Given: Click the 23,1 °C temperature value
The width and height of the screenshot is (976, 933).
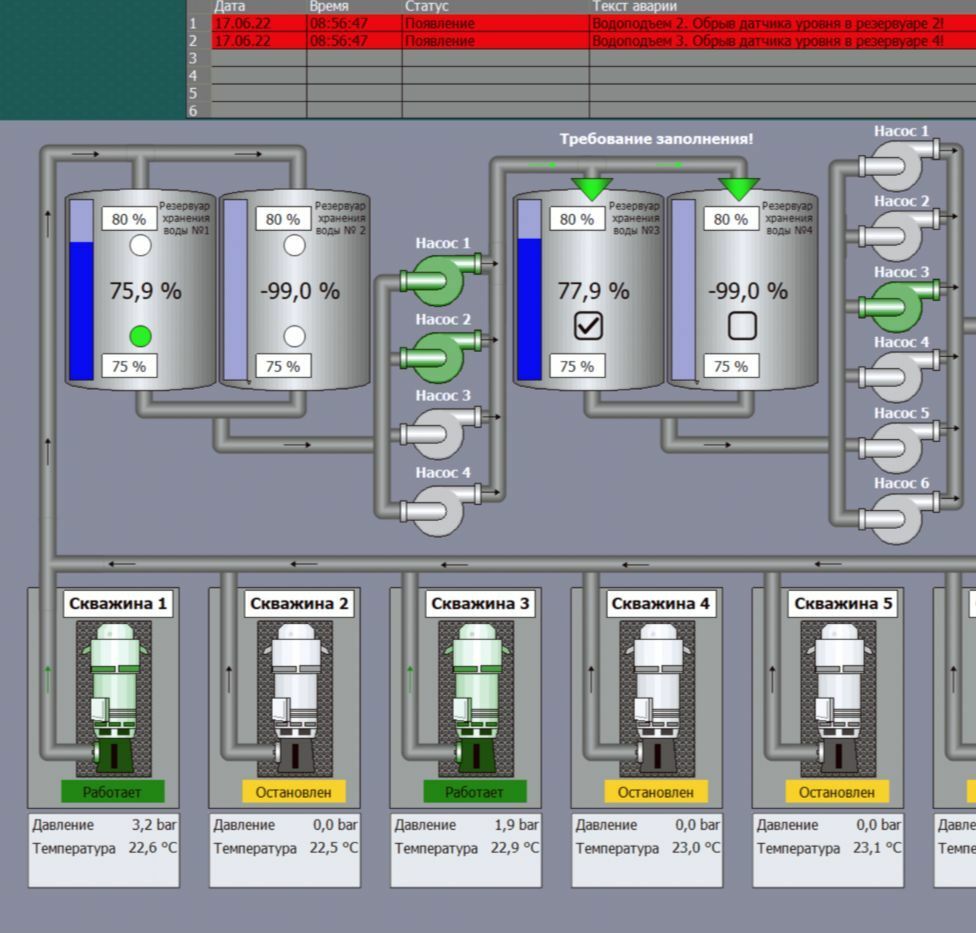Looking at the screenshot, I should click(x=877, y=848).
